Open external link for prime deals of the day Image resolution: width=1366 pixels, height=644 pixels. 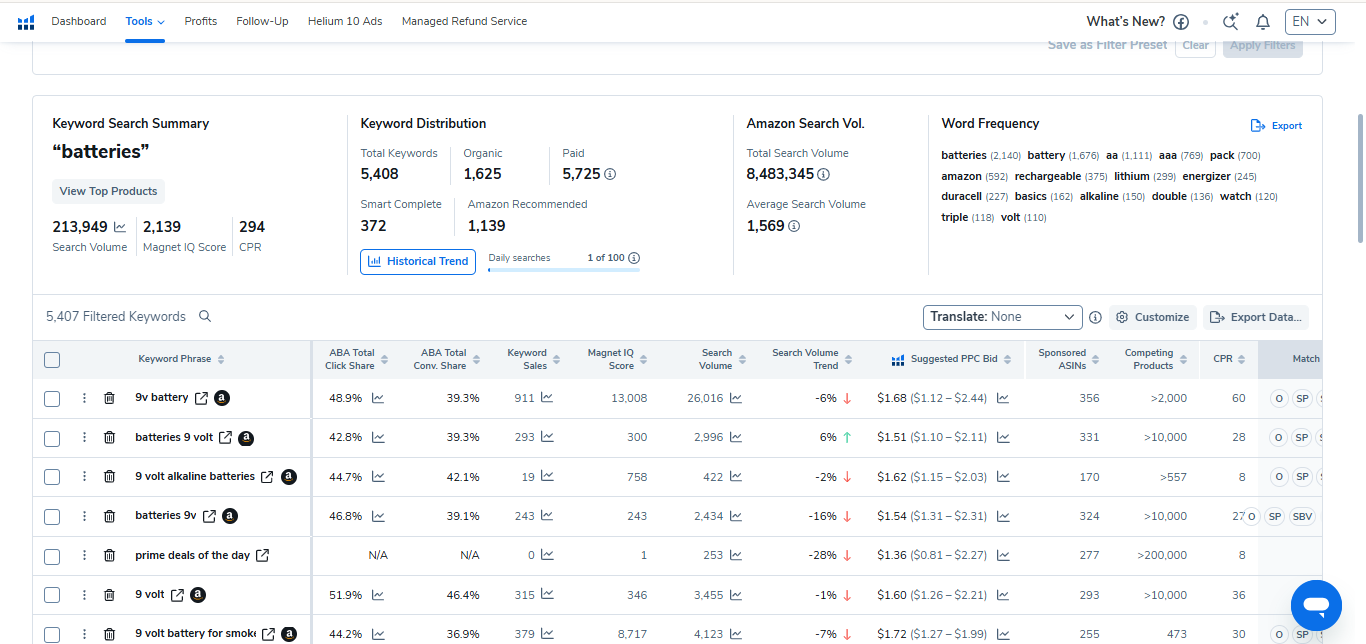(x=263, y=555)
